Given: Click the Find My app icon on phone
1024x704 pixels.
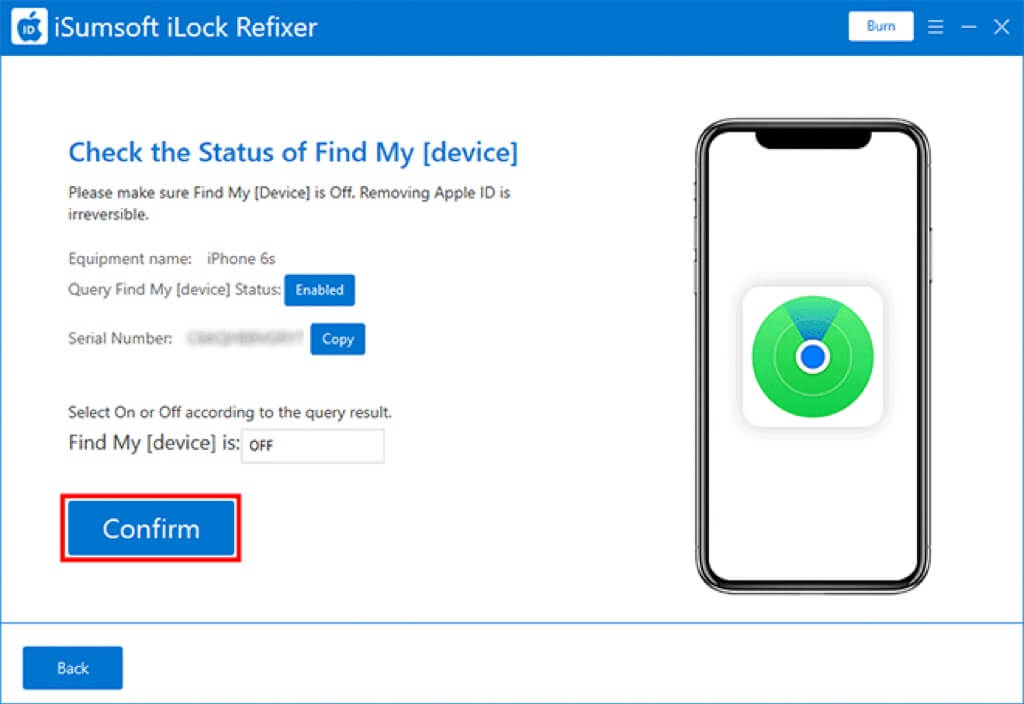Looking at the screenshot, I should pyautogui.click(x=812, y=357).
